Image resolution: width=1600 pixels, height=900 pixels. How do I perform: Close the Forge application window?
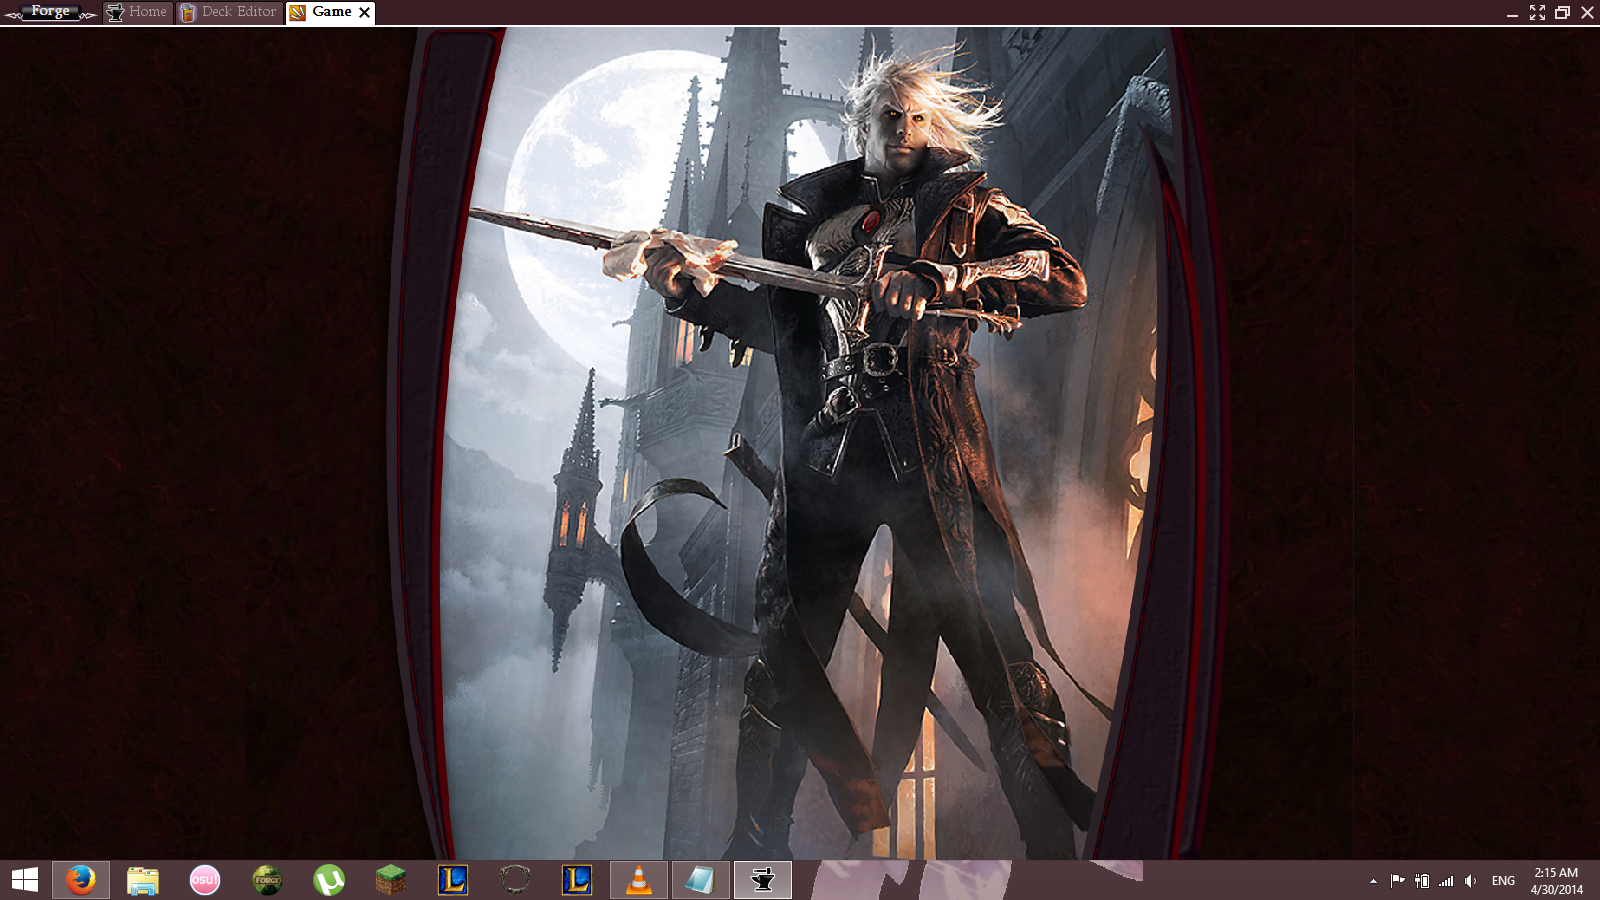coord(1587,12)
